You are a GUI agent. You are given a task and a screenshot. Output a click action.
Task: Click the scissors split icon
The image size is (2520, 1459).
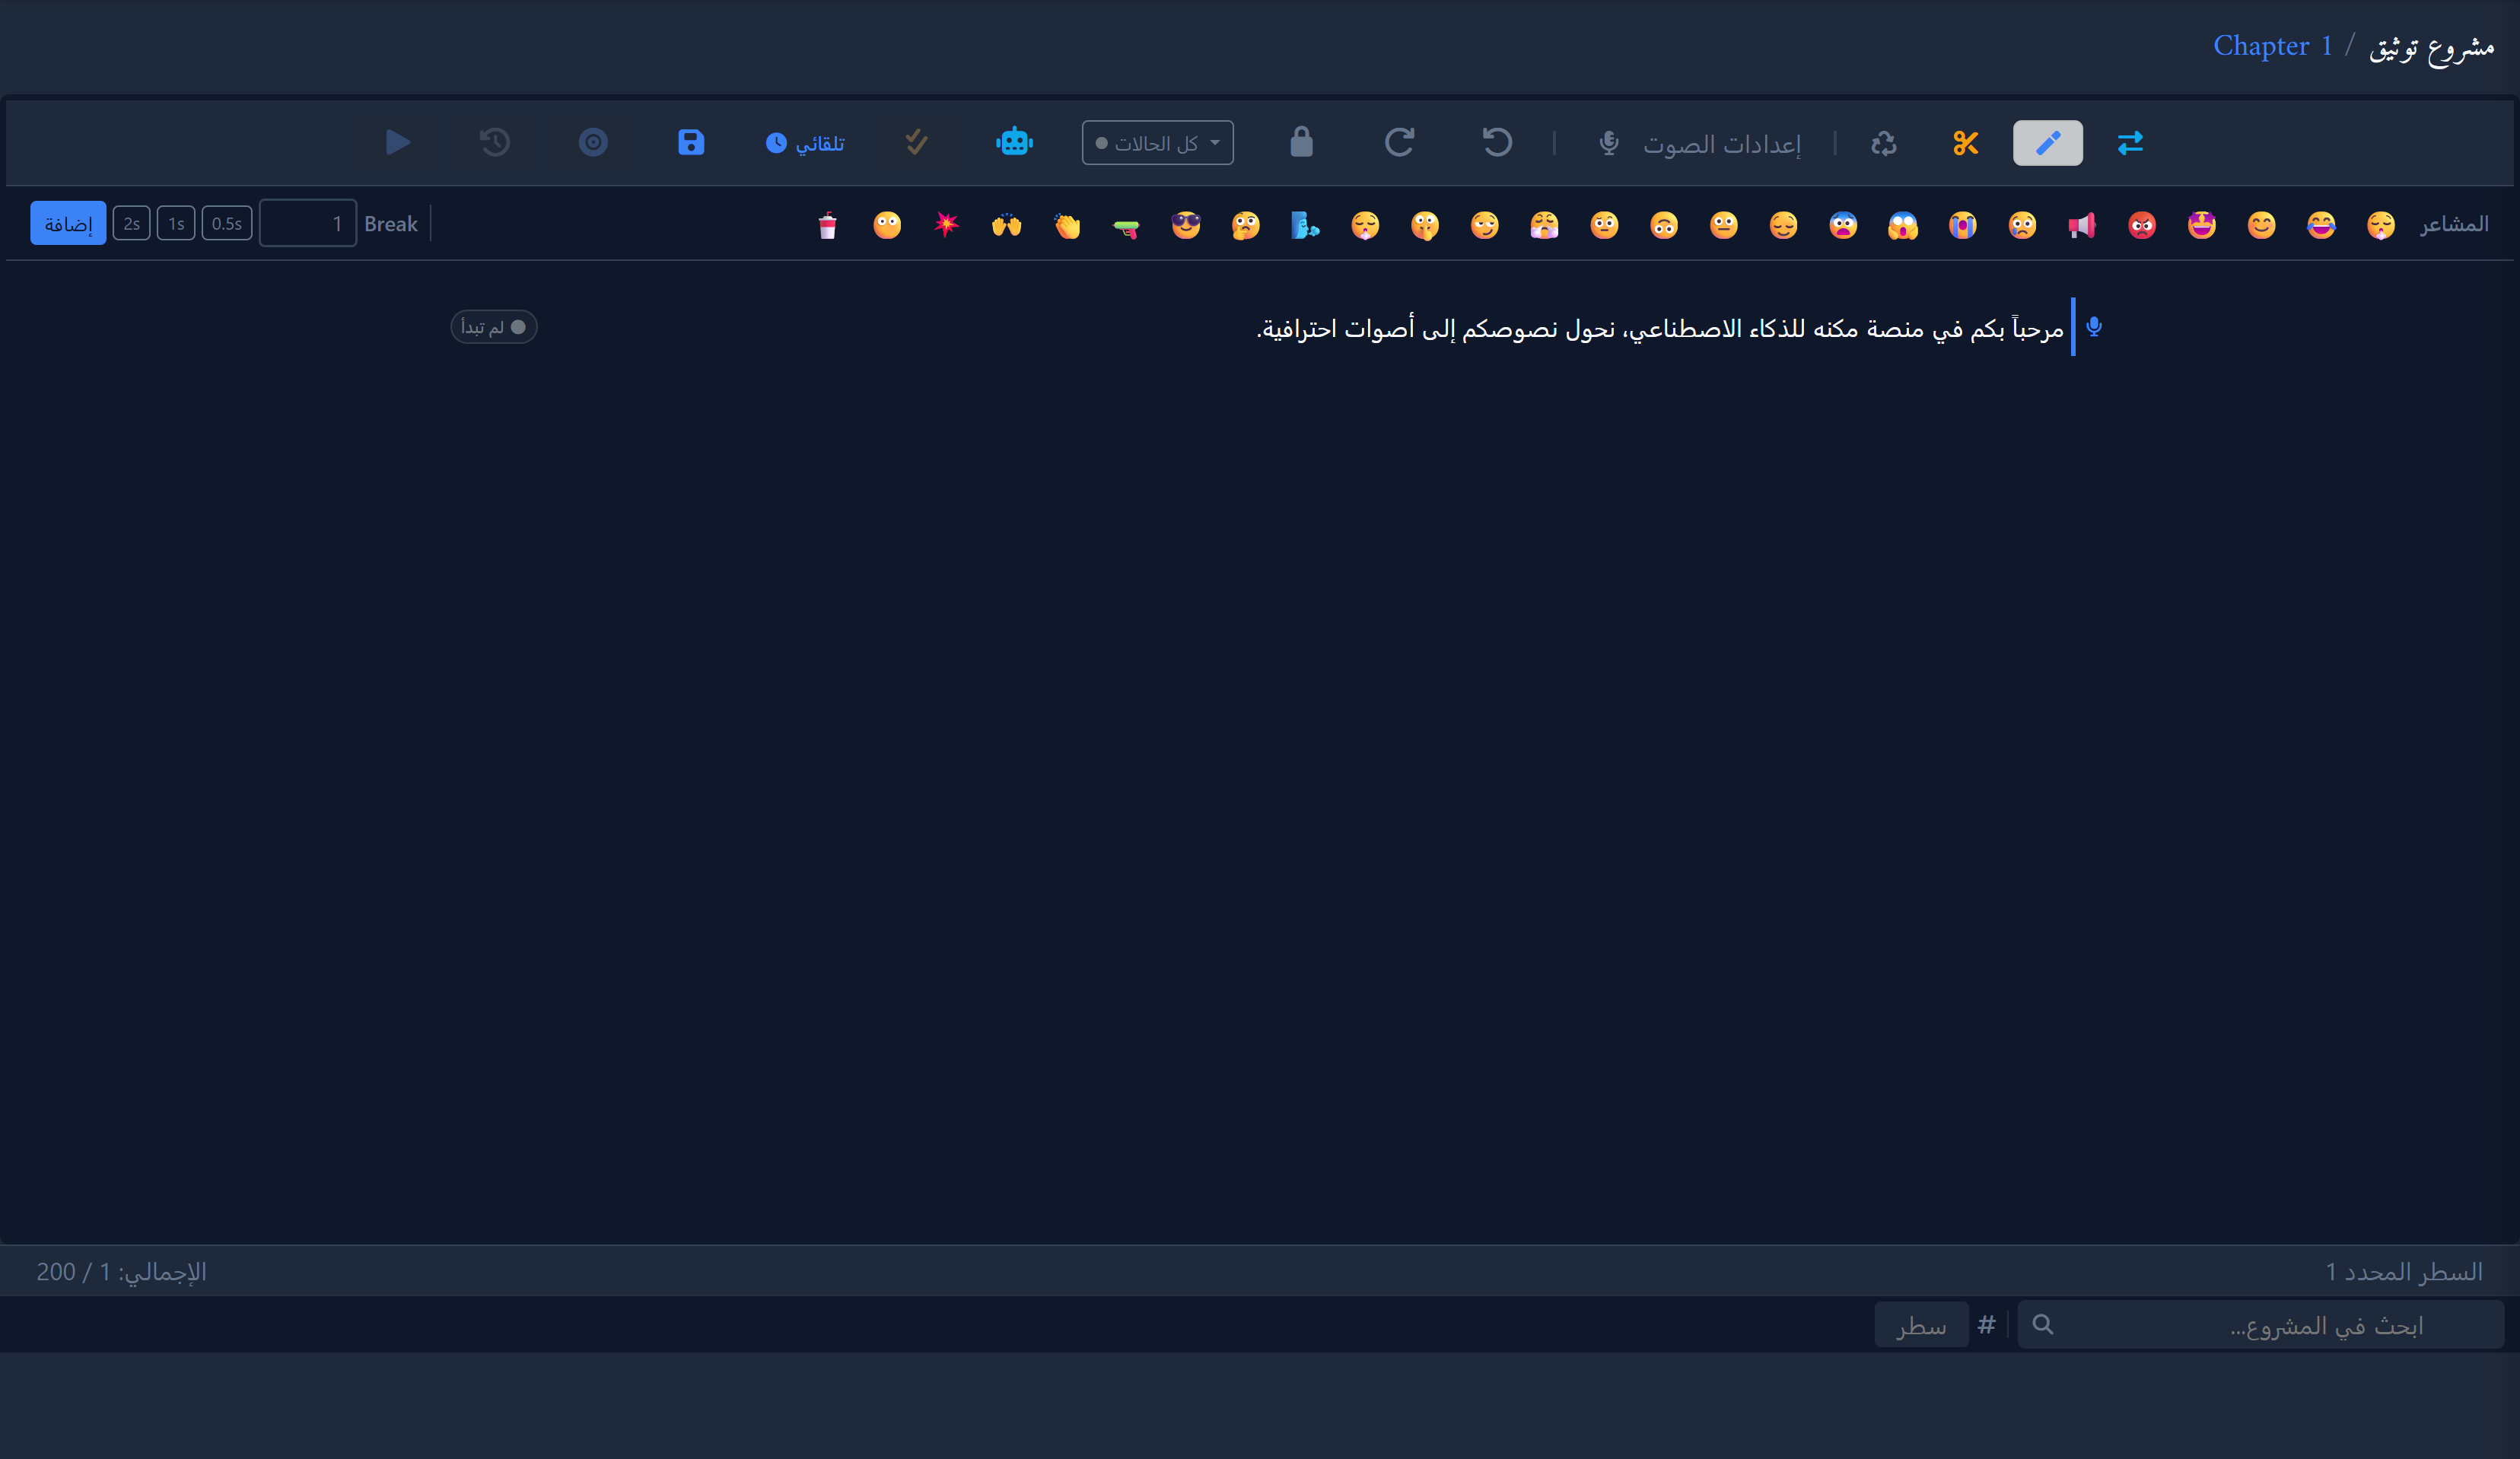pyautogui.click(x=1965, y=143)
